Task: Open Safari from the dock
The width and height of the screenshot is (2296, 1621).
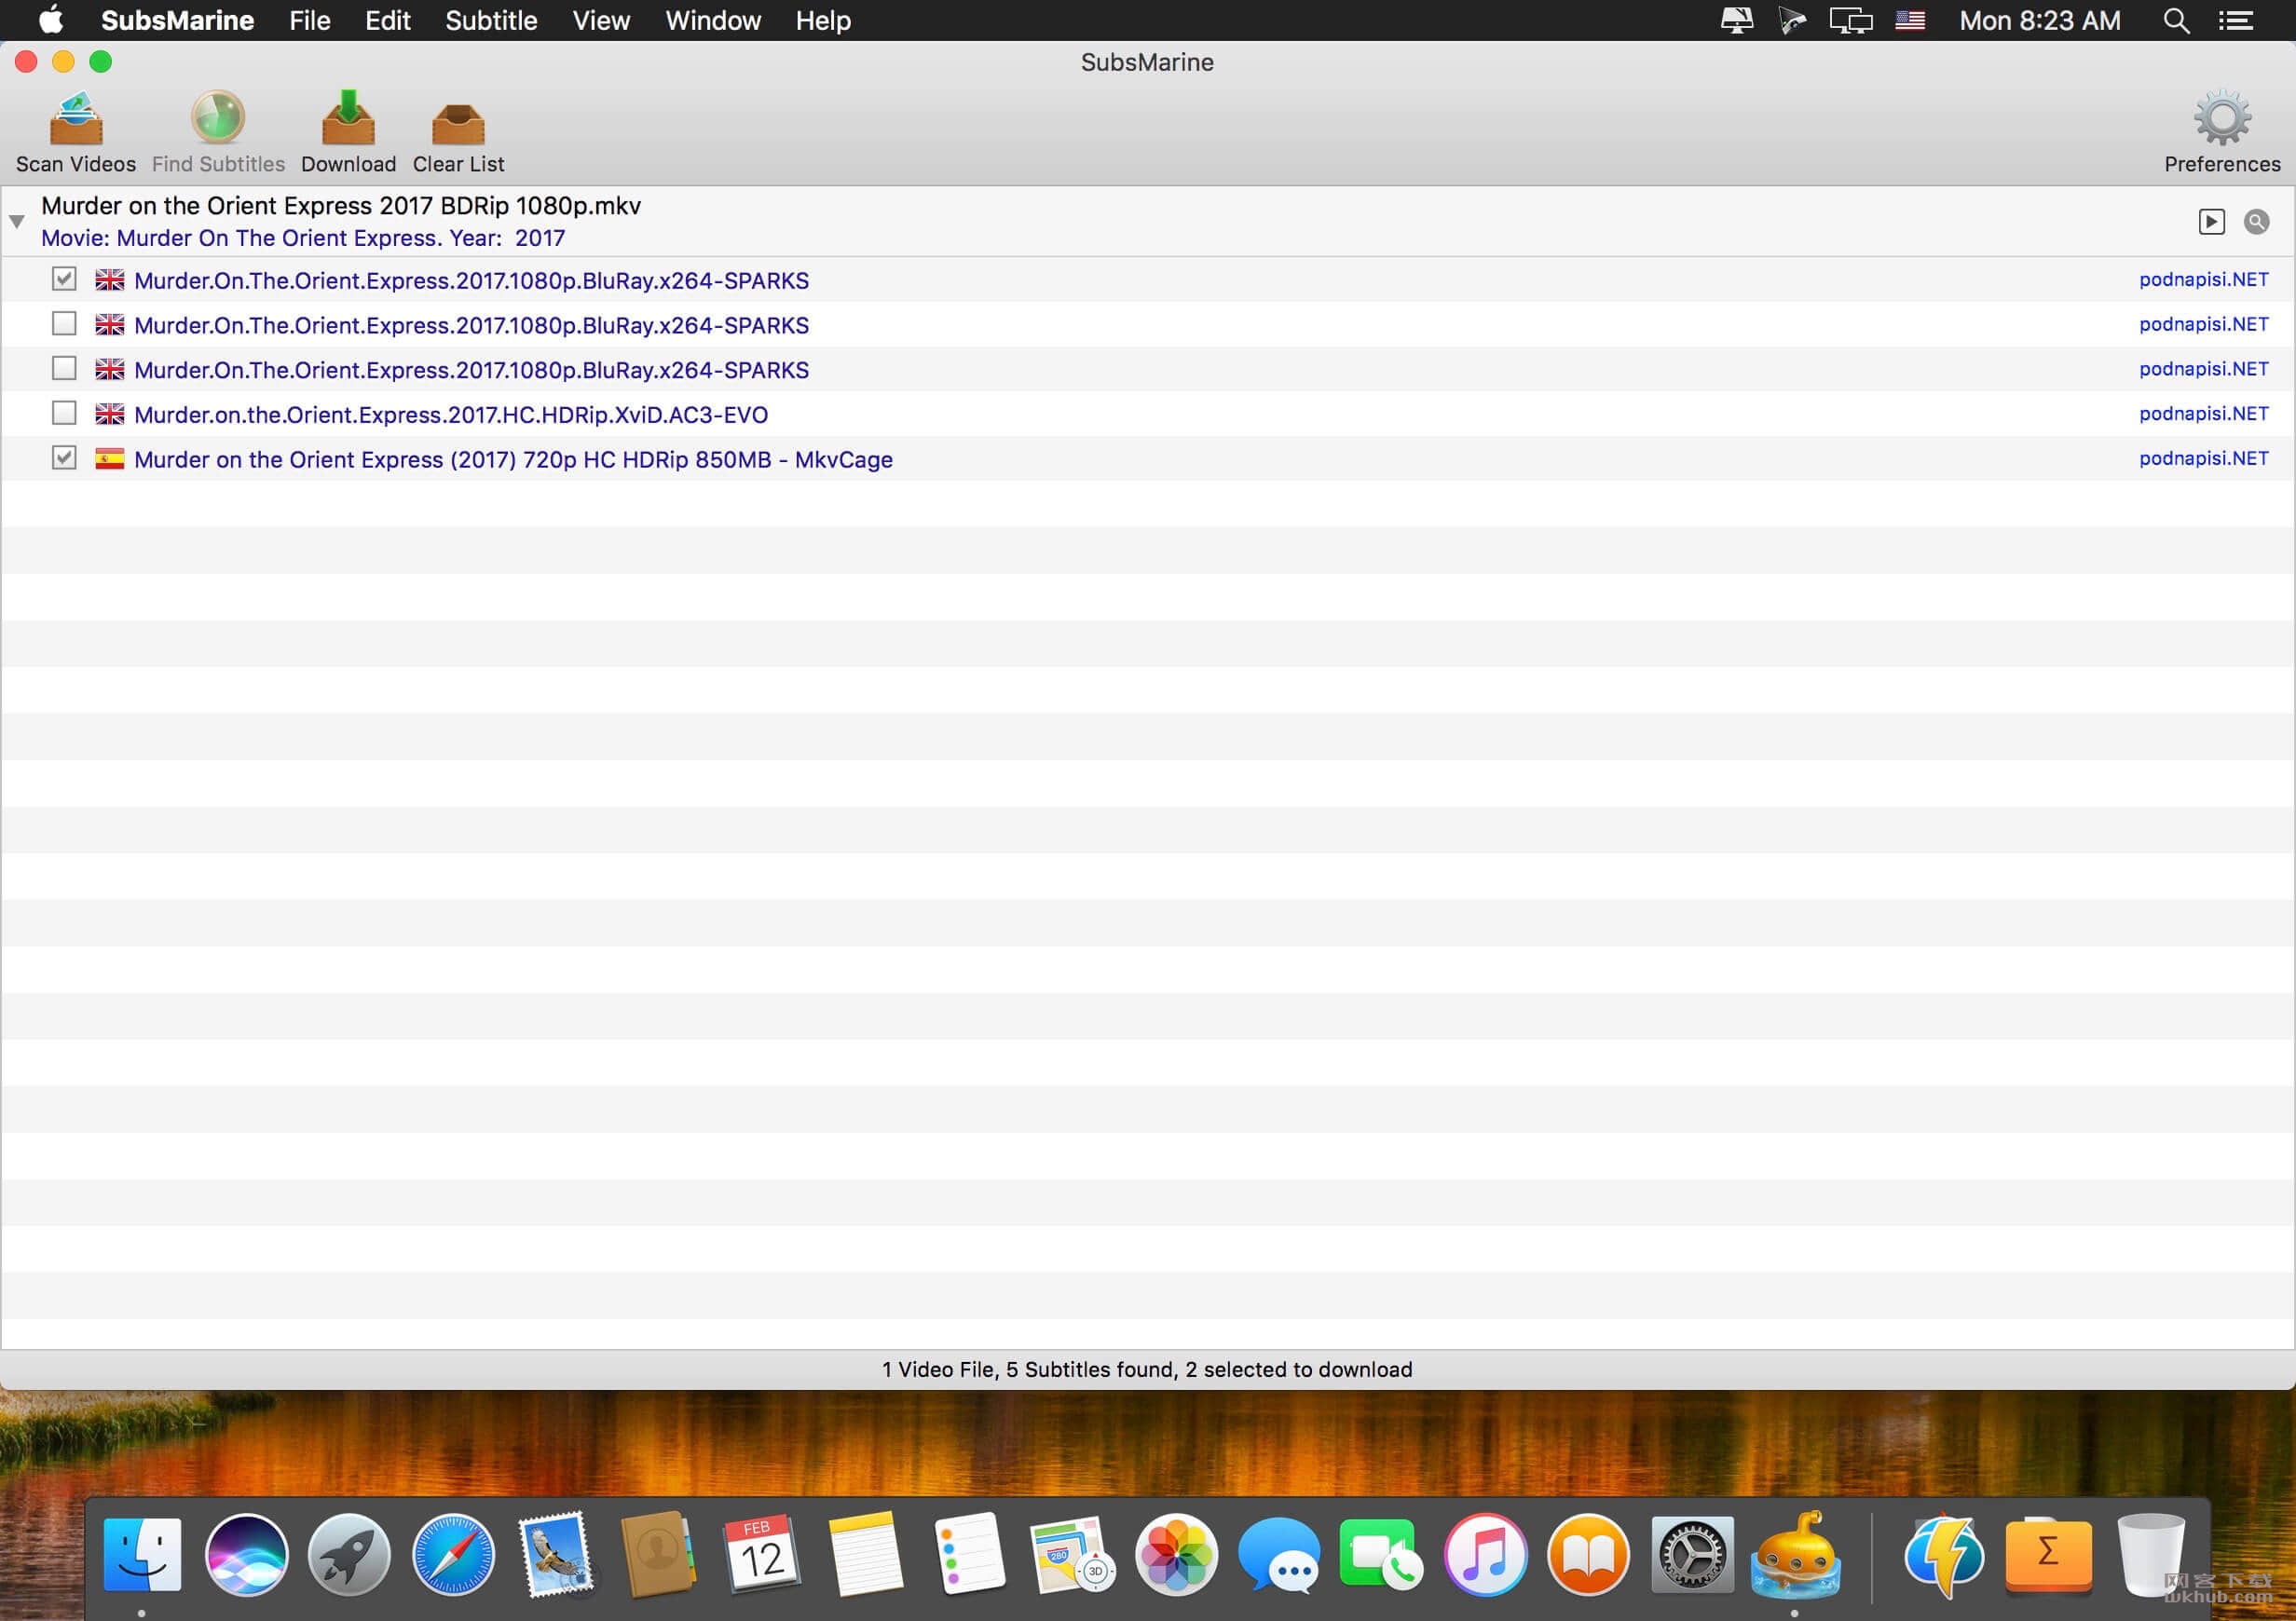Action: (x=453, y=1555)
